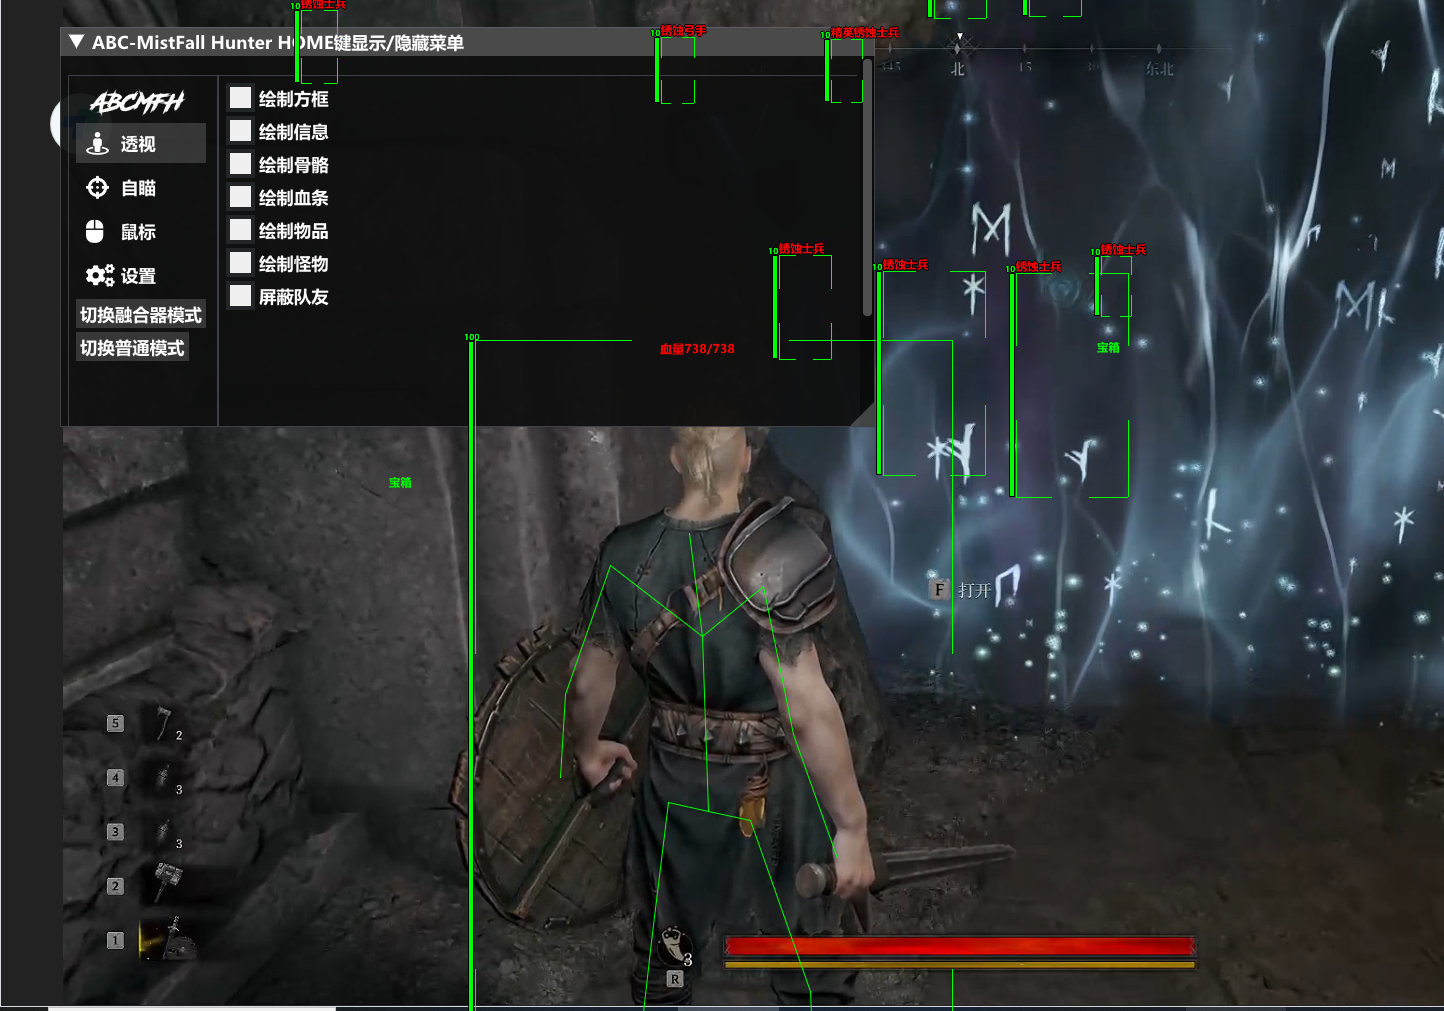Image resolution: width=1444 pixels, height=1011 pixels.
Task: Click hotbar key number 5 badge
Action: click(116, 723)
